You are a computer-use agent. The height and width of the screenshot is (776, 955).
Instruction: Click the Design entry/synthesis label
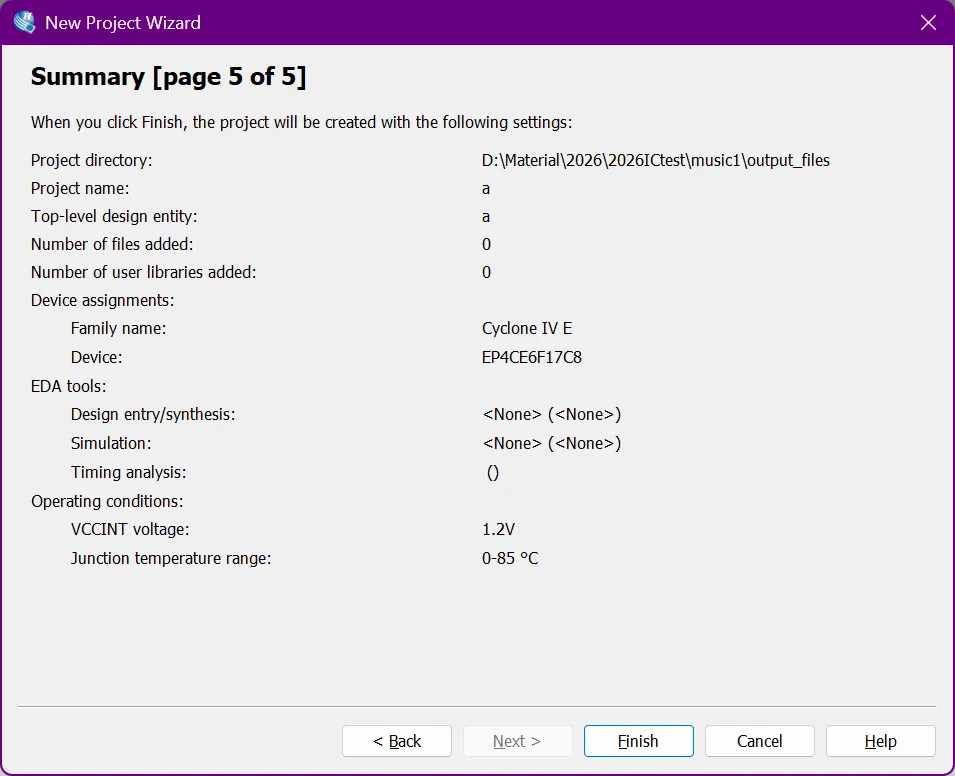153,414
